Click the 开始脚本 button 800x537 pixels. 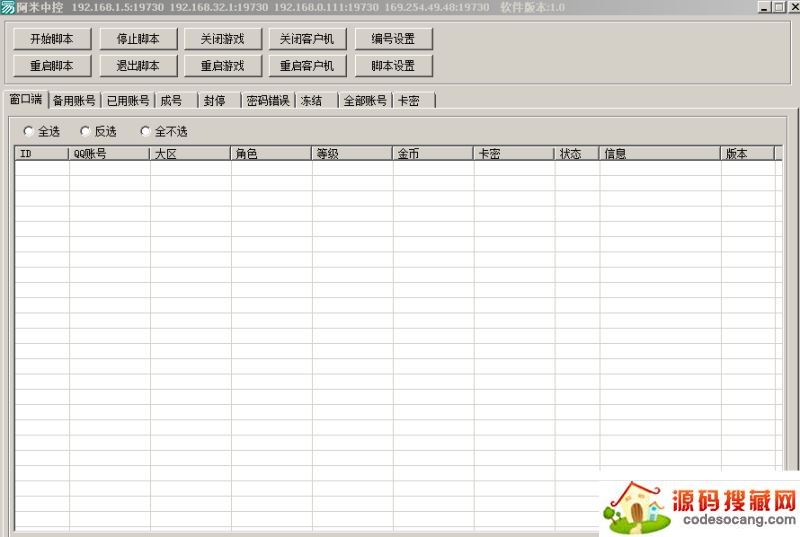pos(52,39)
